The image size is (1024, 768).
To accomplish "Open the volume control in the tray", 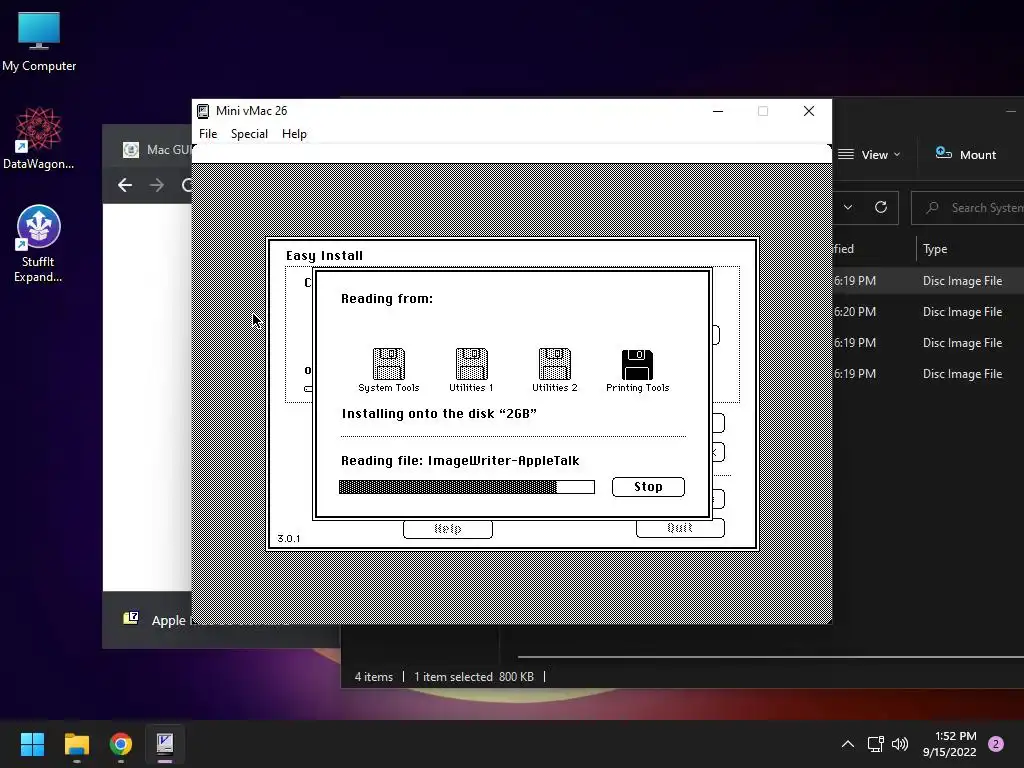I will (900, 744).
